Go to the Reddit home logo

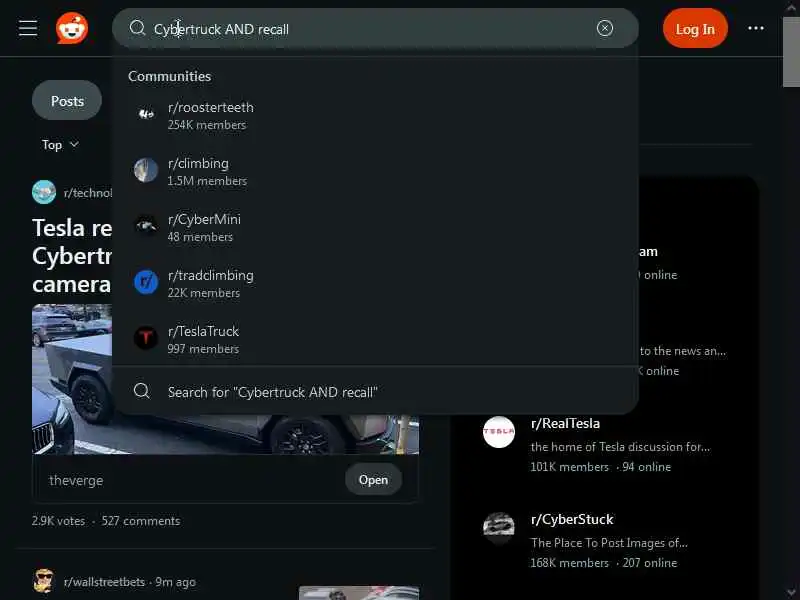[72, 28]
